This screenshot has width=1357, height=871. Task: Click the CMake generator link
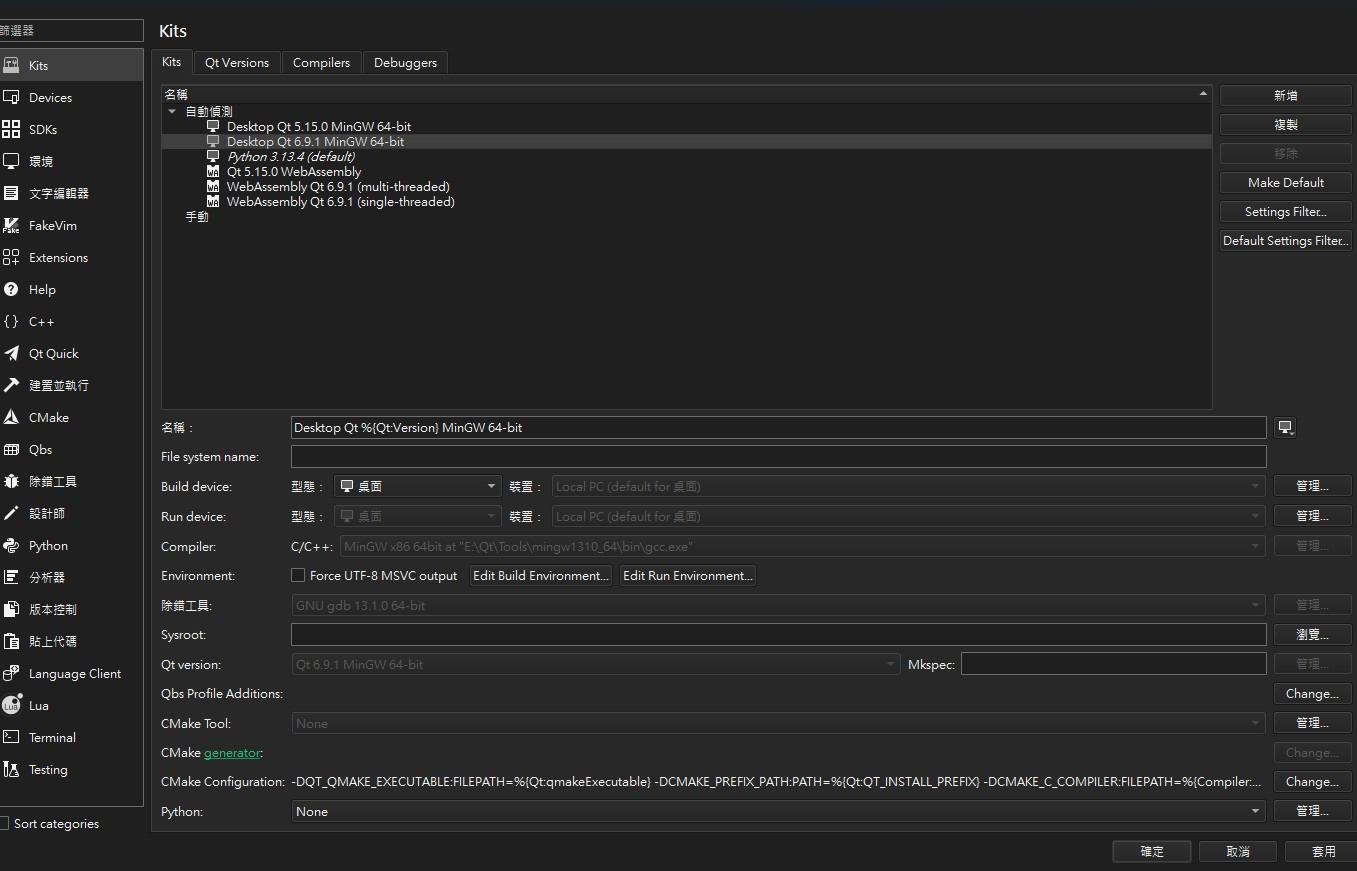(x=232, y=752)
